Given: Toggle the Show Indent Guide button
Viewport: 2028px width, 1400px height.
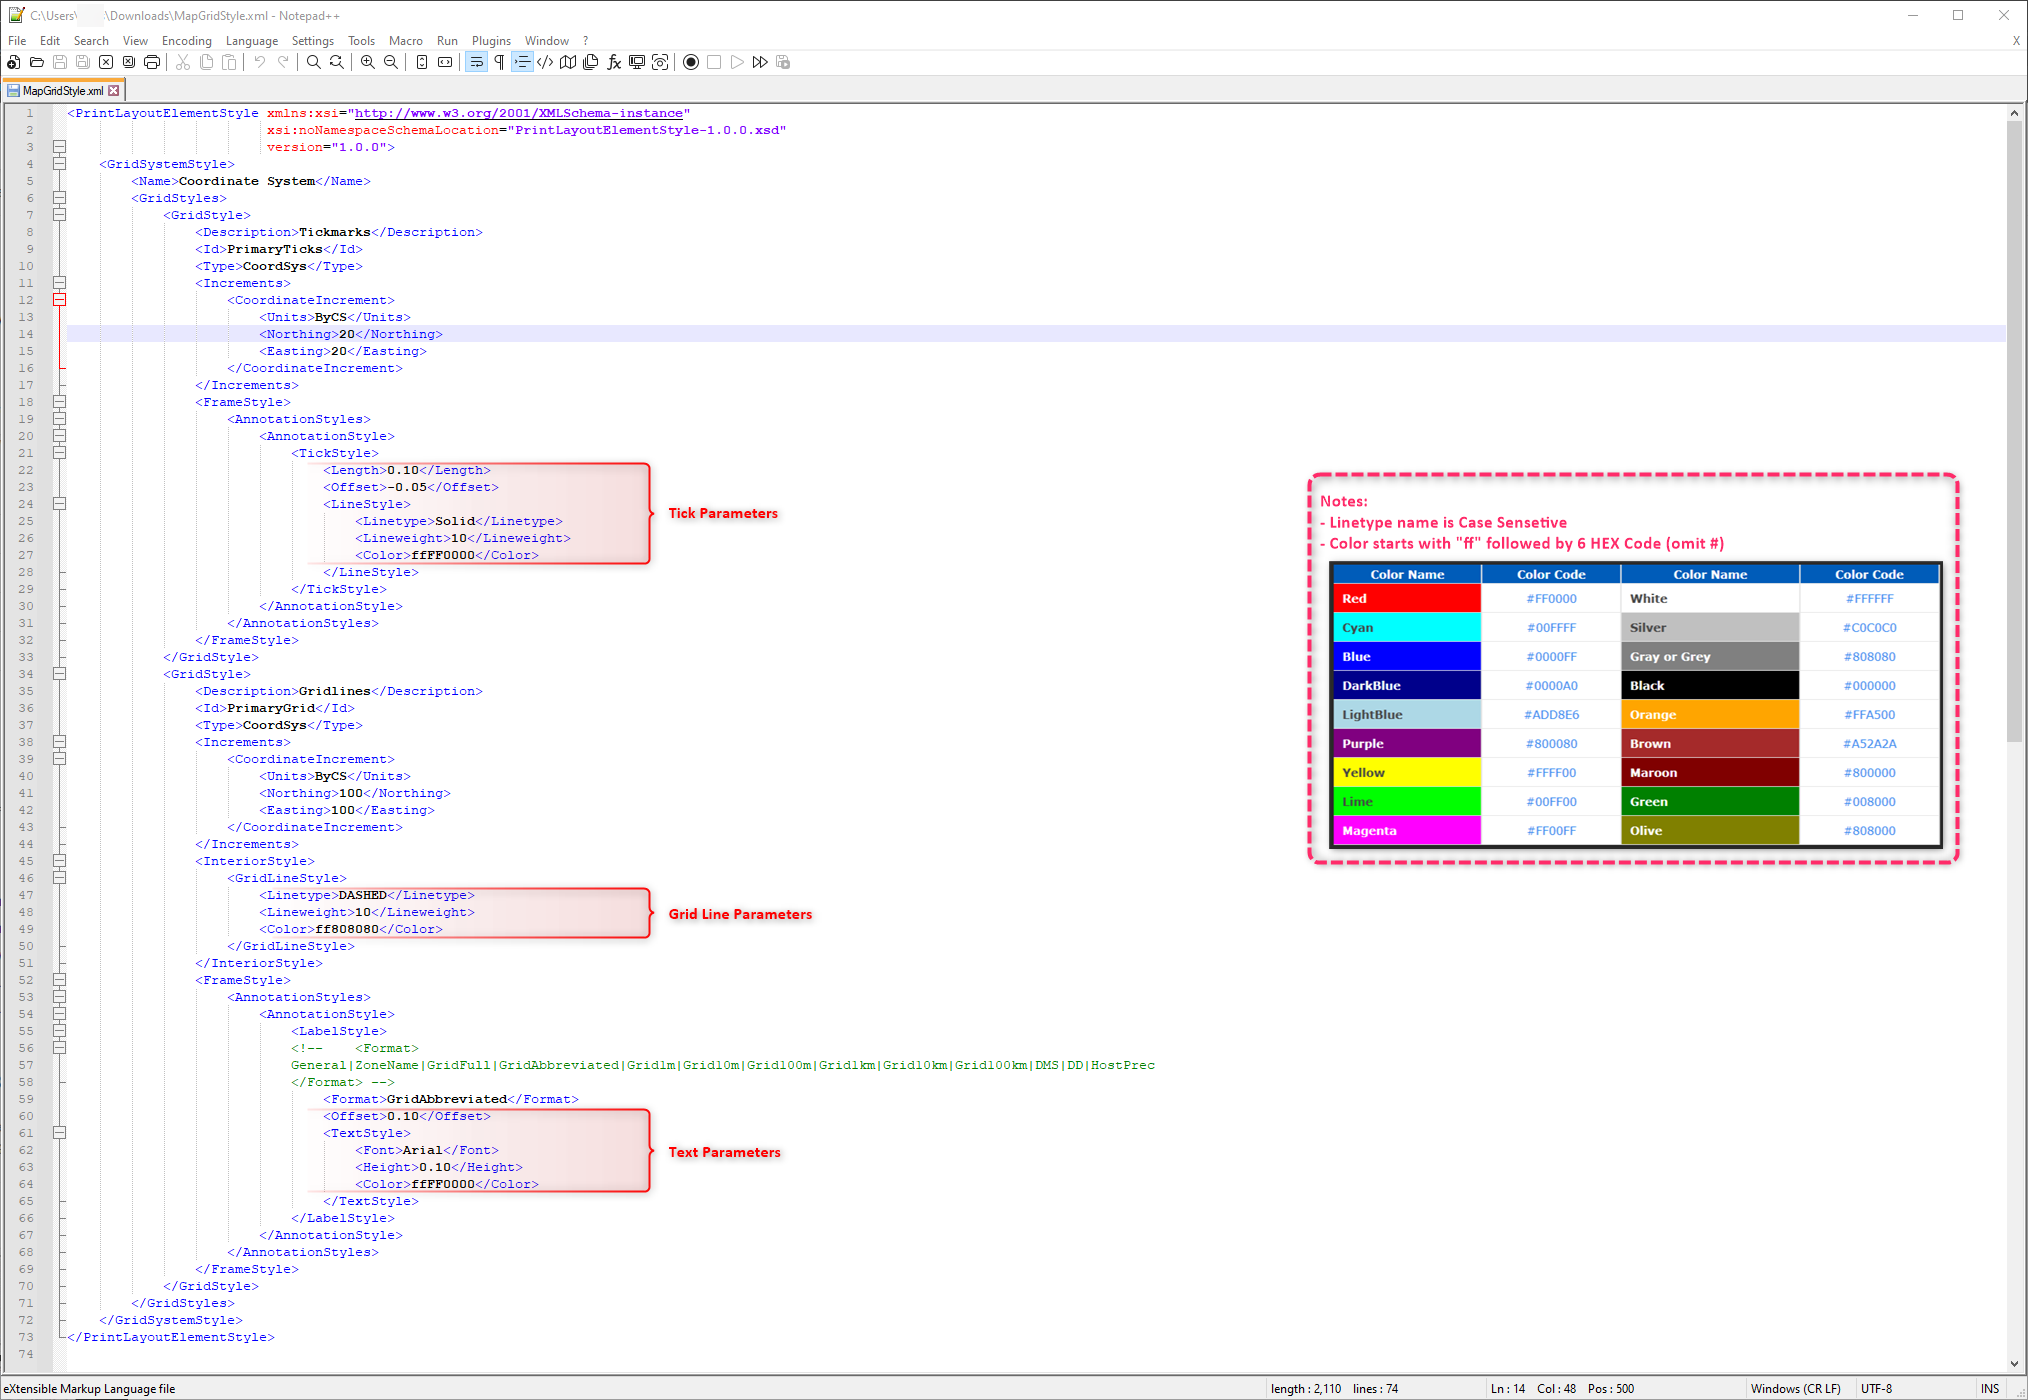Looking at the screenshot, I should (522, 62).
